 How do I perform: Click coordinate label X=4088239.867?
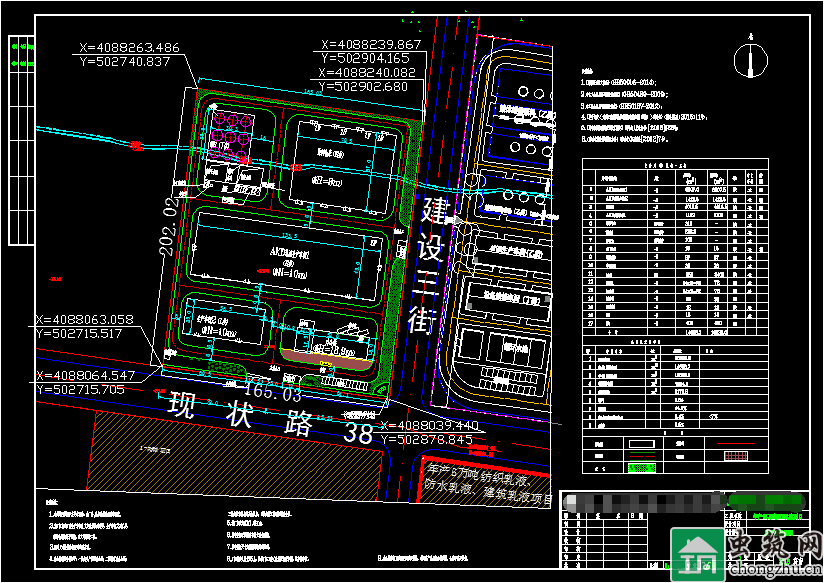coord(371,45)
